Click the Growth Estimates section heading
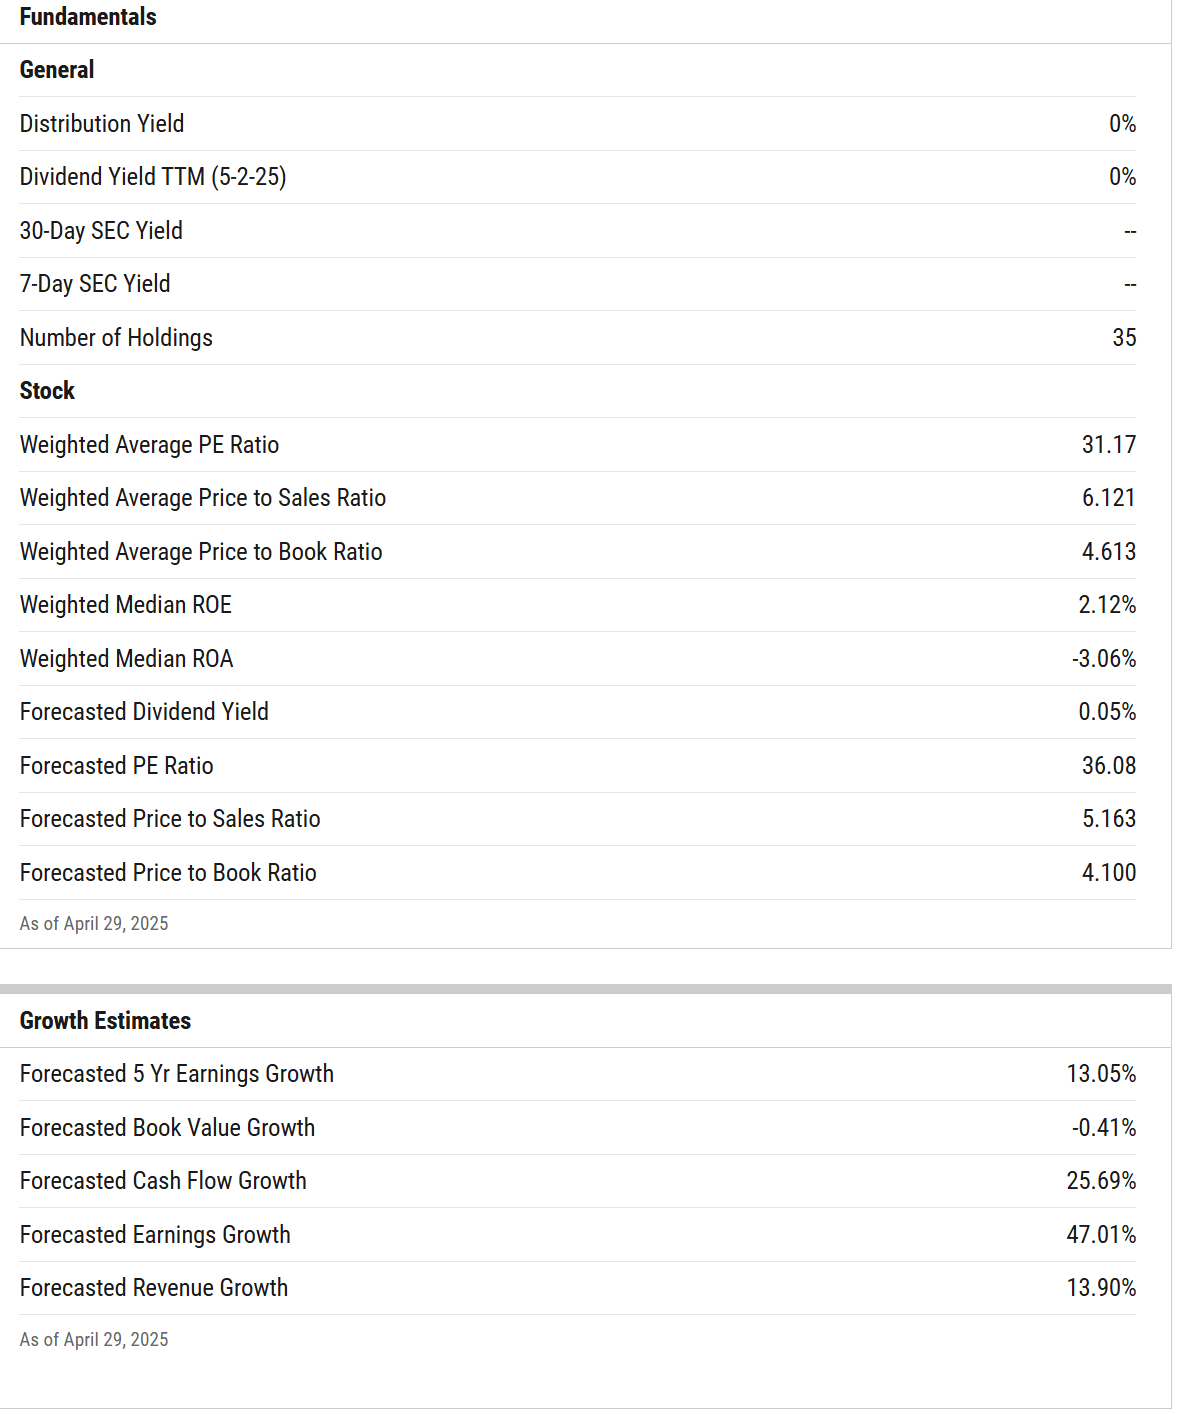This screenshot has width=1188, height=1414. click(105, 1021)
